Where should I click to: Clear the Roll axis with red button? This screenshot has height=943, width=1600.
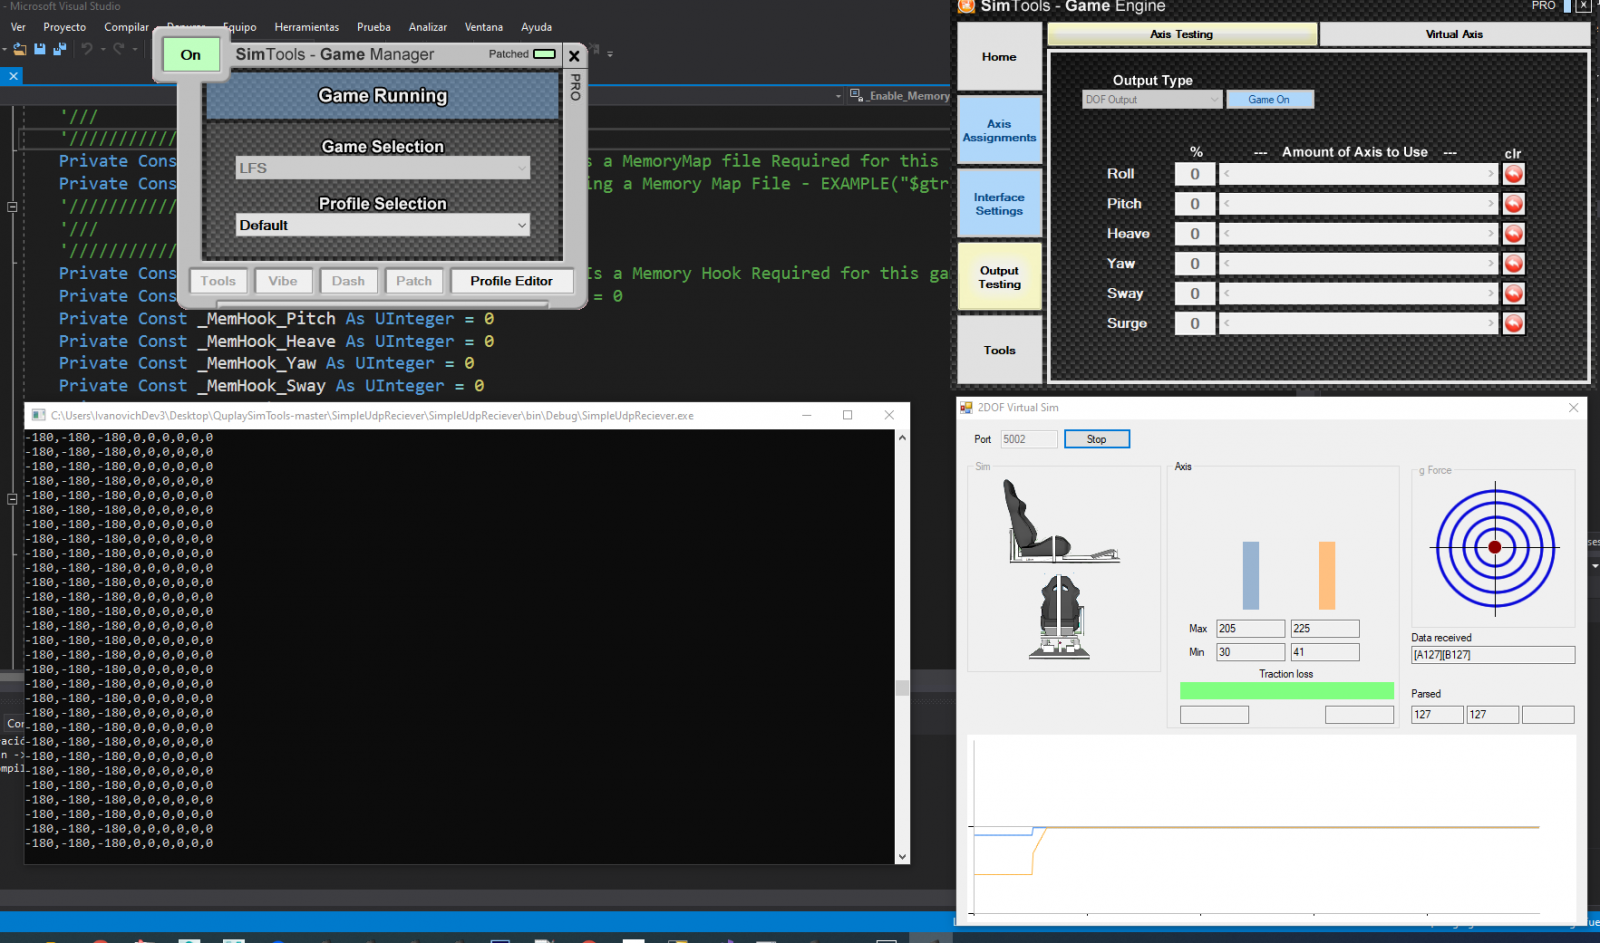click(1513, 174)
